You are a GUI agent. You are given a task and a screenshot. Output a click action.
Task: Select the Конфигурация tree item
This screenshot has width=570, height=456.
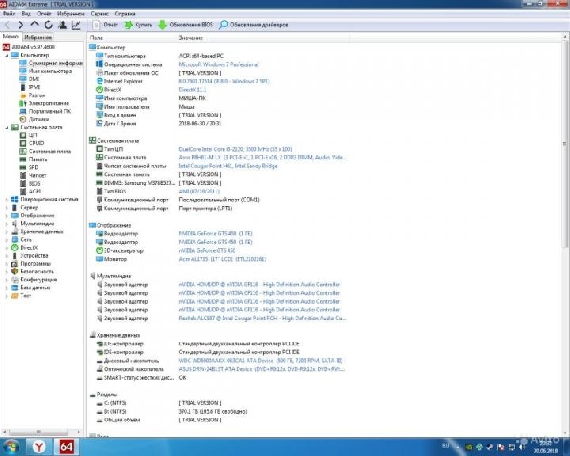pyautogui.click(x=34, y=280)
